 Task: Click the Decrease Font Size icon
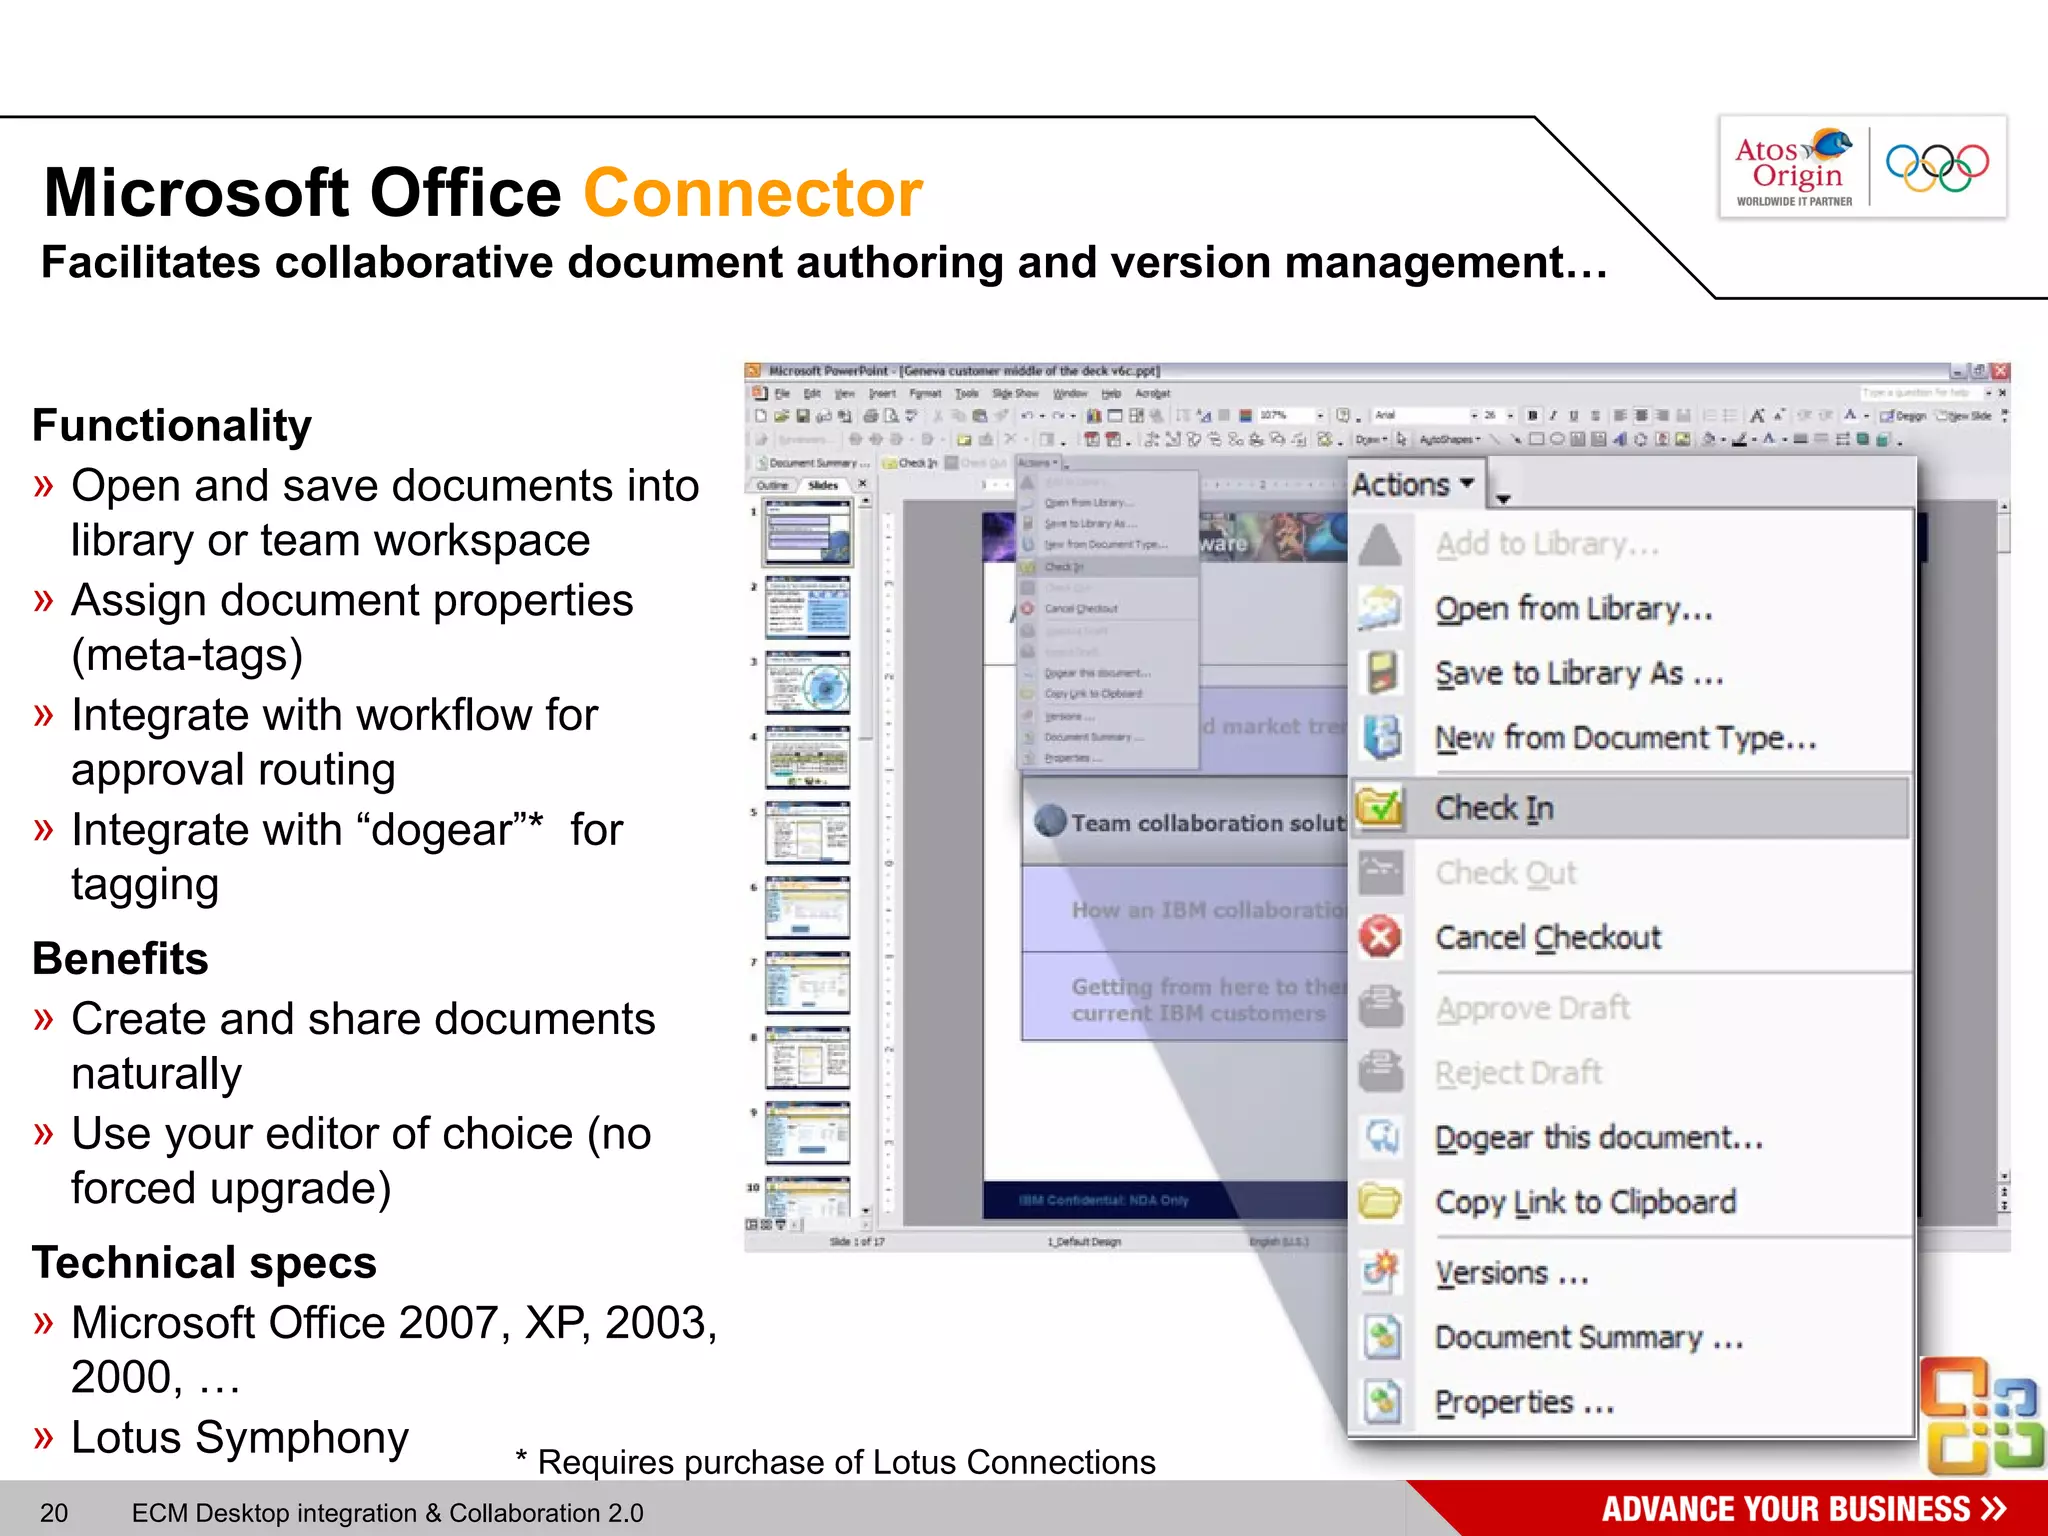(x=1779, y=415)
